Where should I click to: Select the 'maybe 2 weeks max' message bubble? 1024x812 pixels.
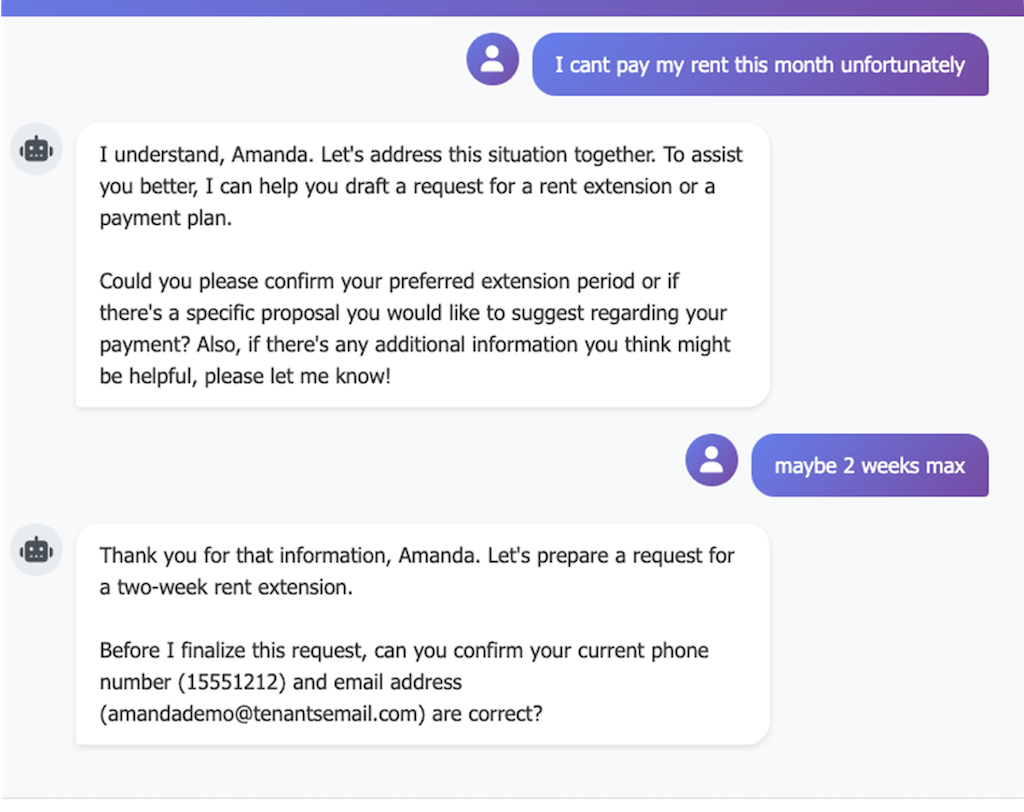pyautogui.click(x=869, y=465)
